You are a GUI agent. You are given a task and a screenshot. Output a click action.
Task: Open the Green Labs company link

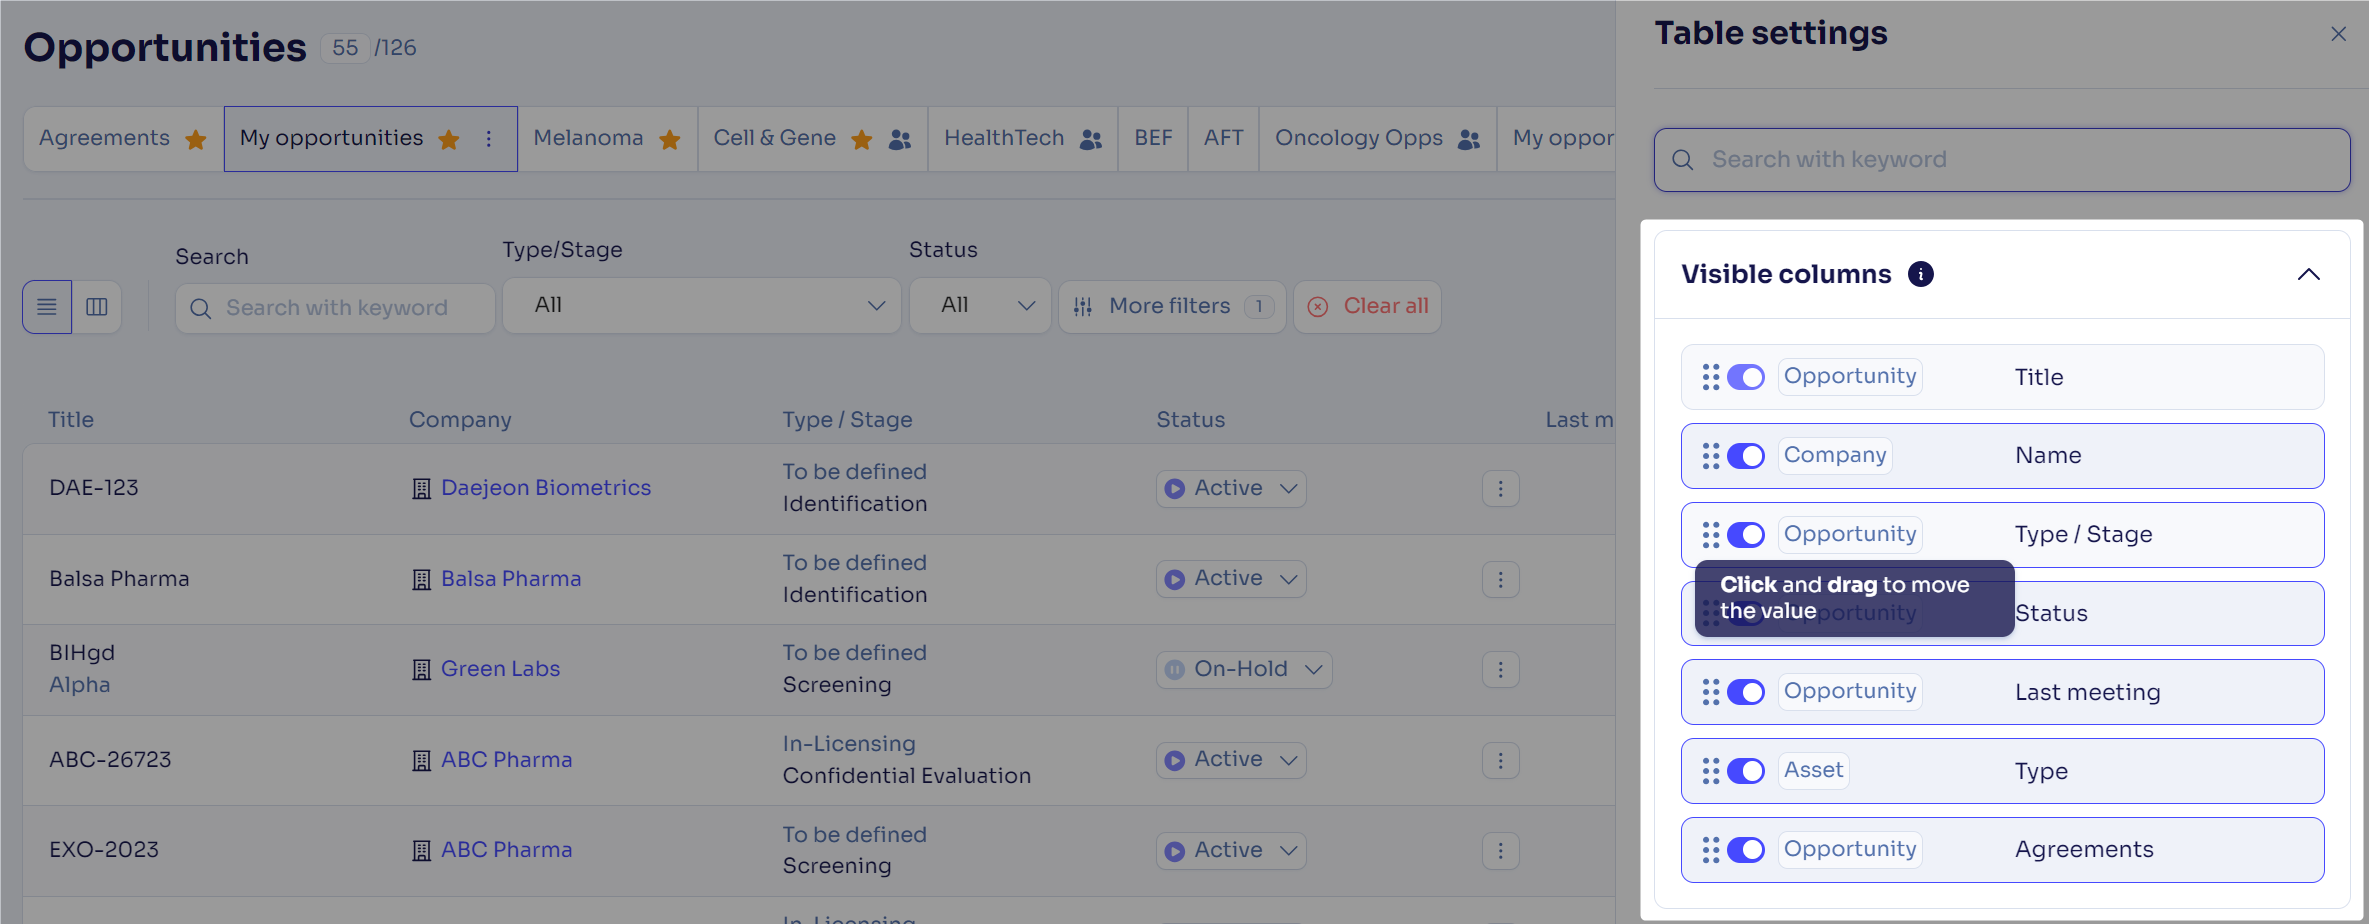(500, 669)
